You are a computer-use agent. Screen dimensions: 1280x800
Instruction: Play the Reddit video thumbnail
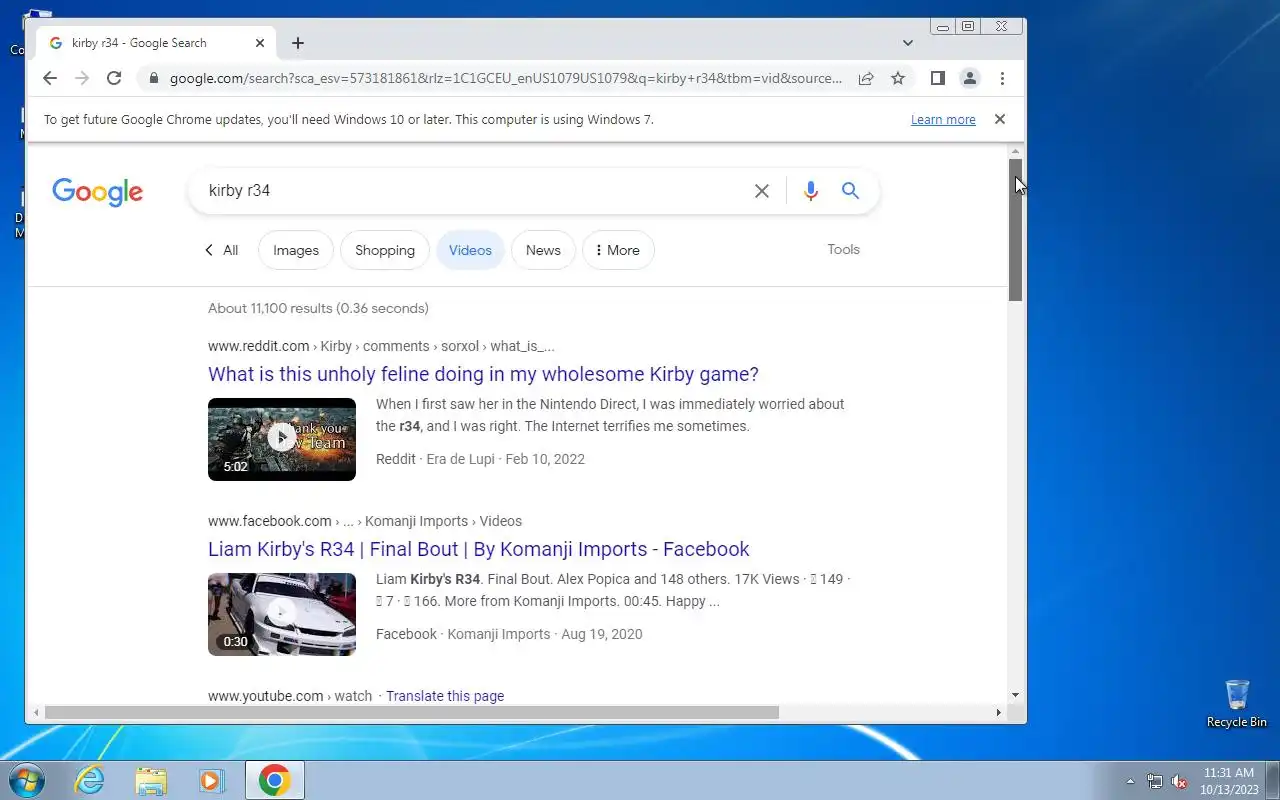pyautogui.click(x=282, y=439)
